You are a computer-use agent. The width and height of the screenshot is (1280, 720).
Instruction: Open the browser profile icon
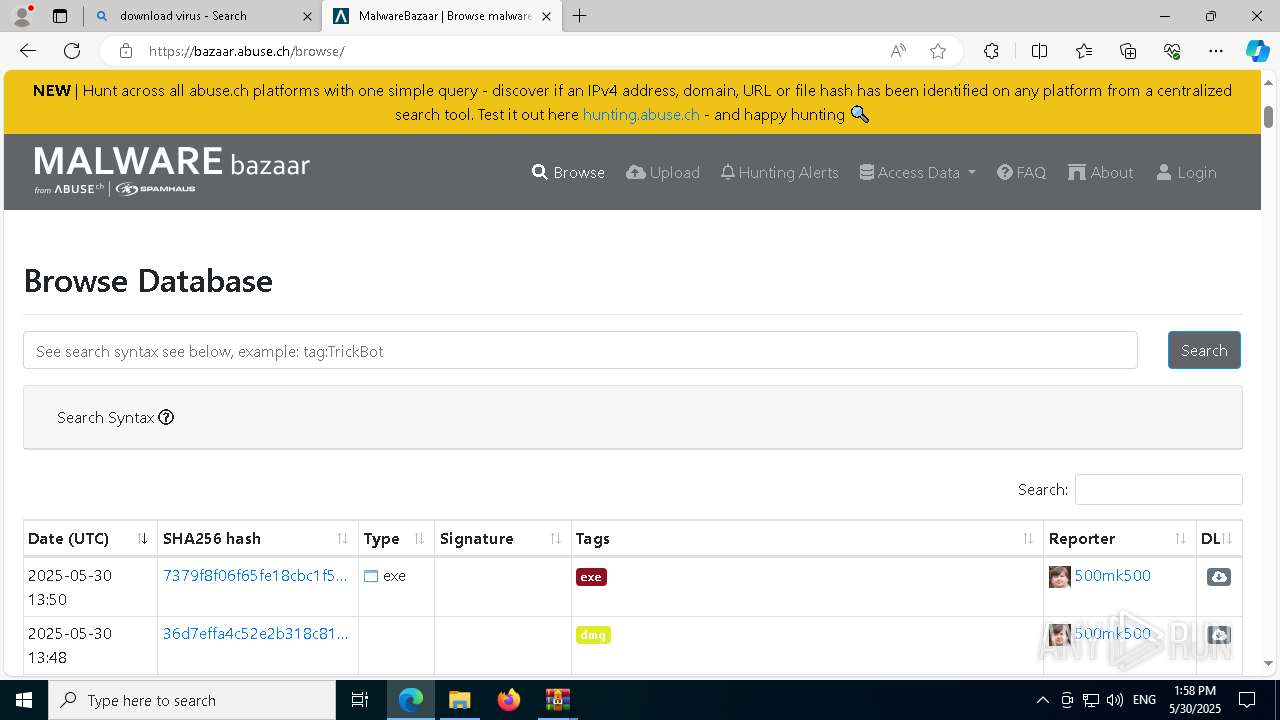point(22,16)
